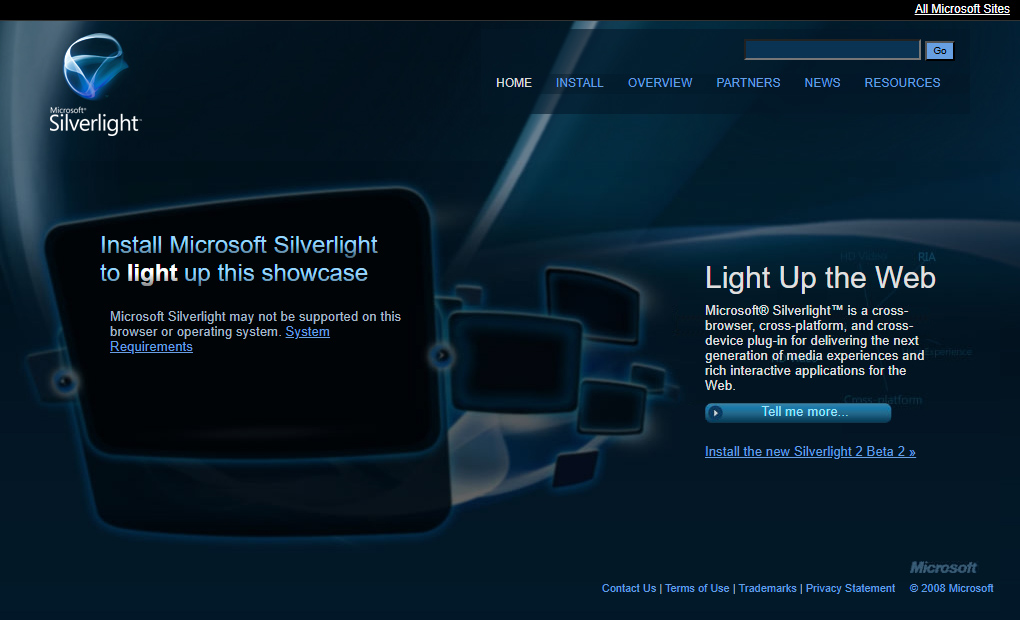This screenshot has height=620, width=1020.
Task: Click the Microsoft logo in the footer
Action: click(943, 568)
